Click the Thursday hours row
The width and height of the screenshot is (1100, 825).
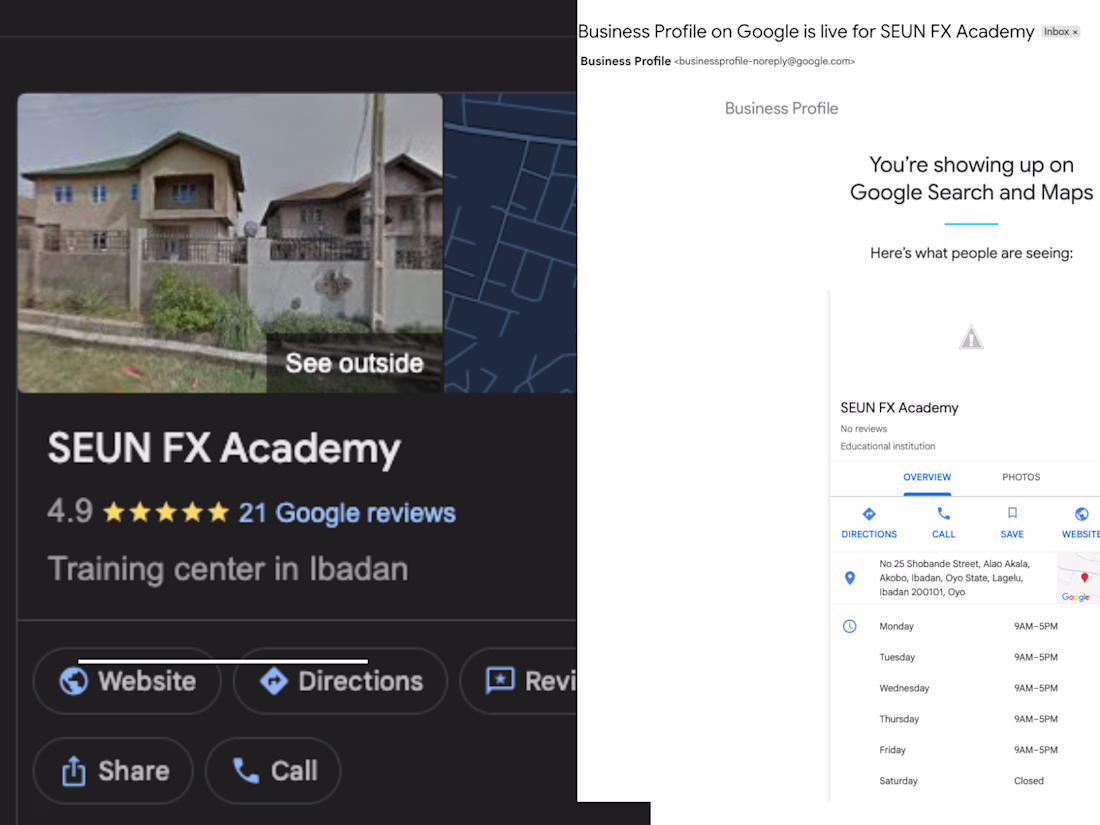coord(968,718)
